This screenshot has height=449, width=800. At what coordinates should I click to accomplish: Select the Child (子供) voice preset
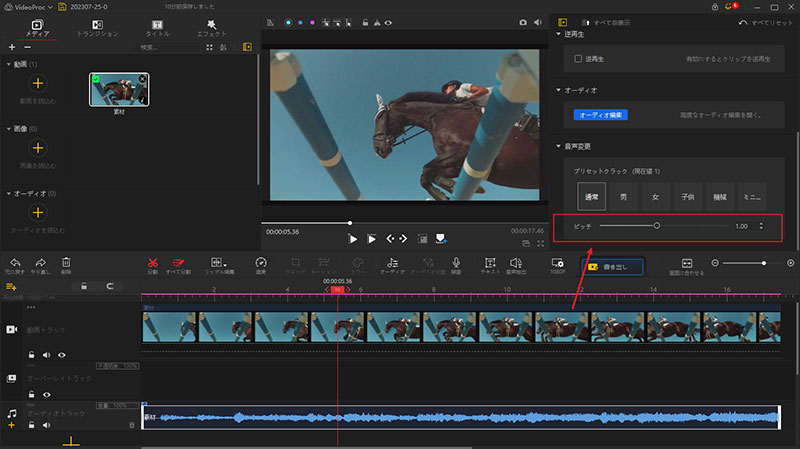(x=688, y=196)
